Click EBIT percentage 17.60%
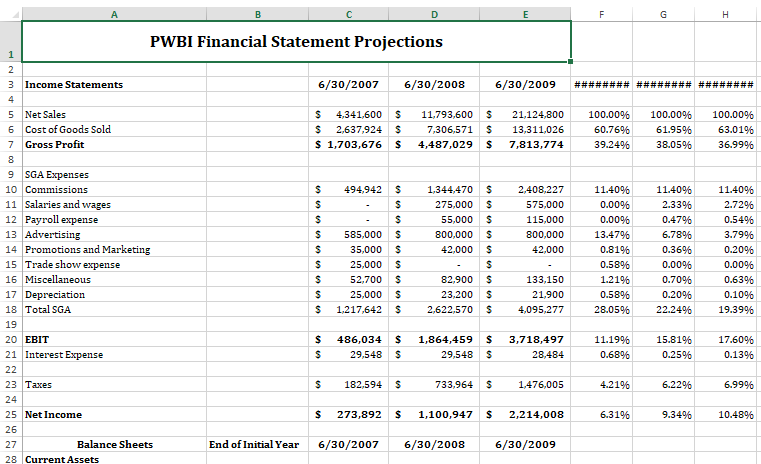Viewport: 761px width, 464px height. [736, 340]
